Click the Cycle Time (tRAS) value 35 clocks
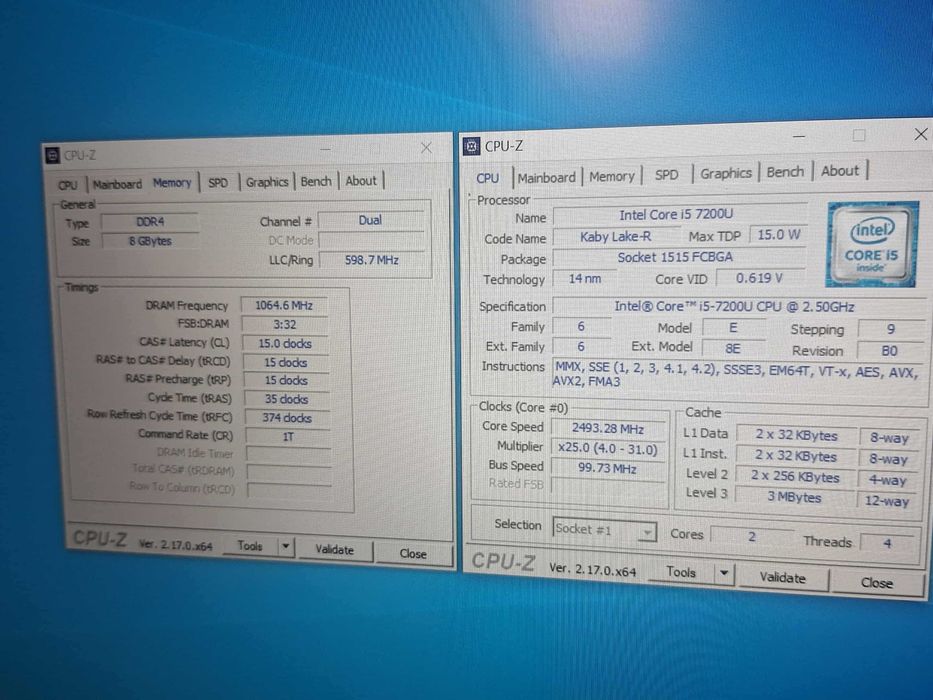The image size is (933, 700). click(x=286, y=399)
